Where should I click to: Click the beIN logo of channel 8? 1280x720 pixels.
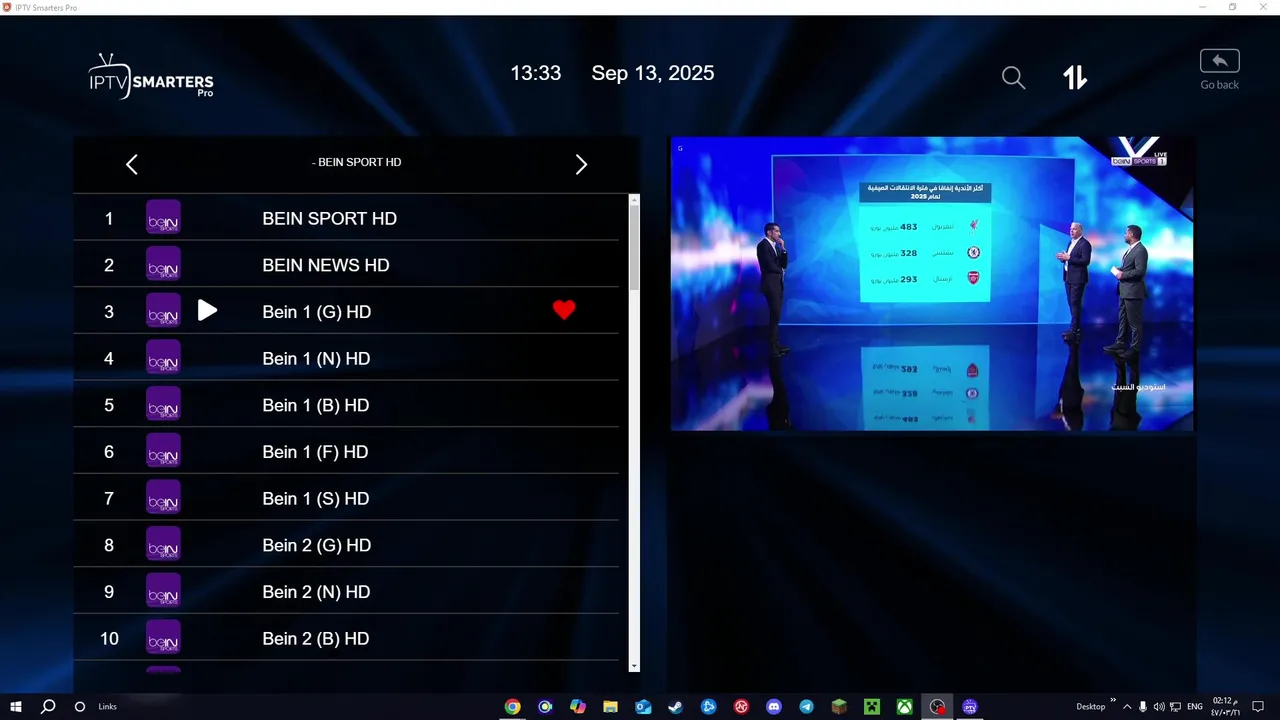[x=163, y=544]
